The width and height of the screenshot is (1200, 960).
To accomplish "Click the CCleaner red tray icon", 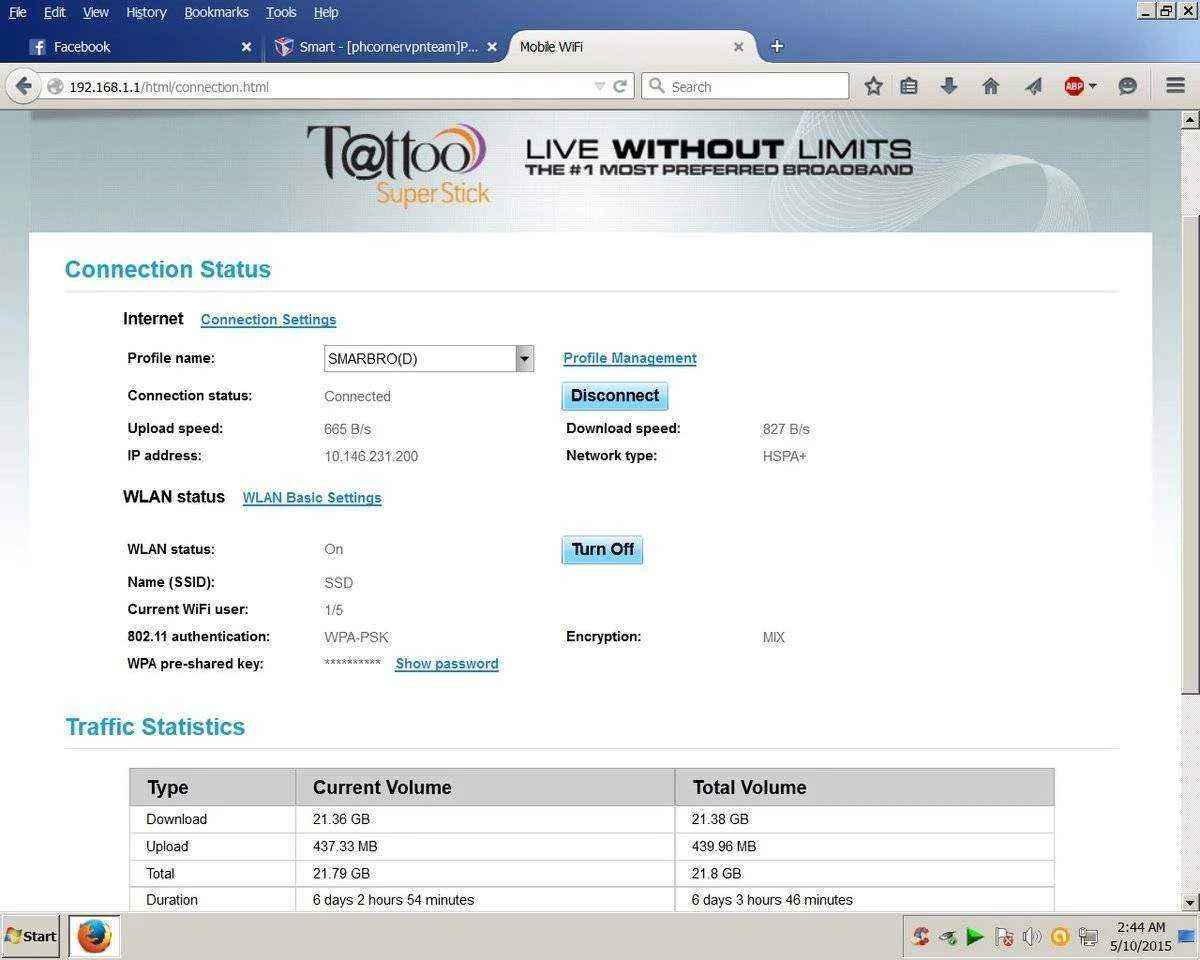I will point(920,937).
